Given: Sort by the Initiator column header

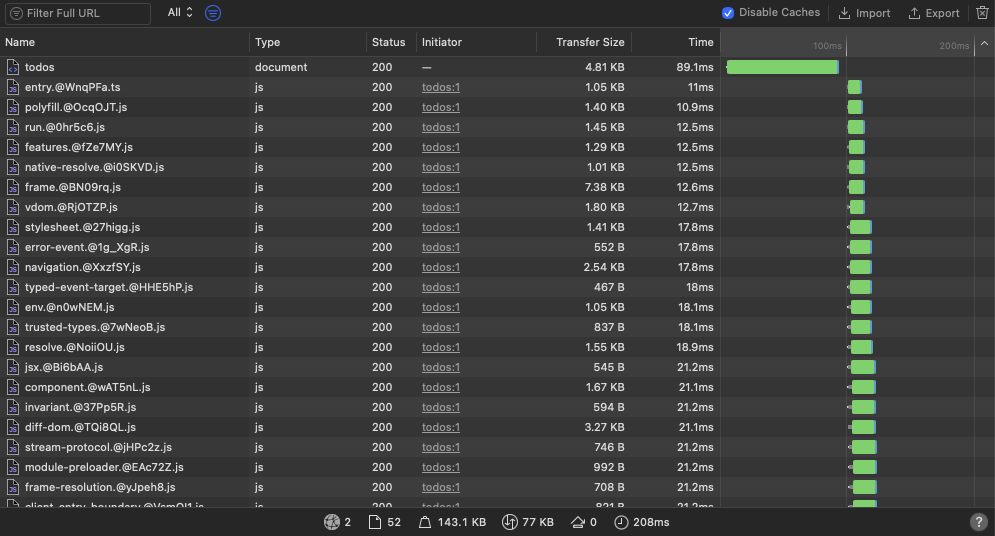Looking at the screenshot, I should click(442, 42).
